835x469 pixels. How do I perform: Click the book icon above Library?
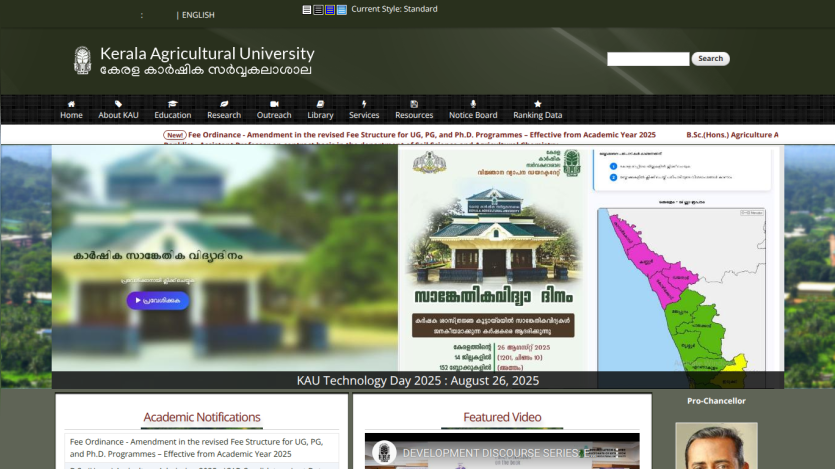click(x=320, y=104)
